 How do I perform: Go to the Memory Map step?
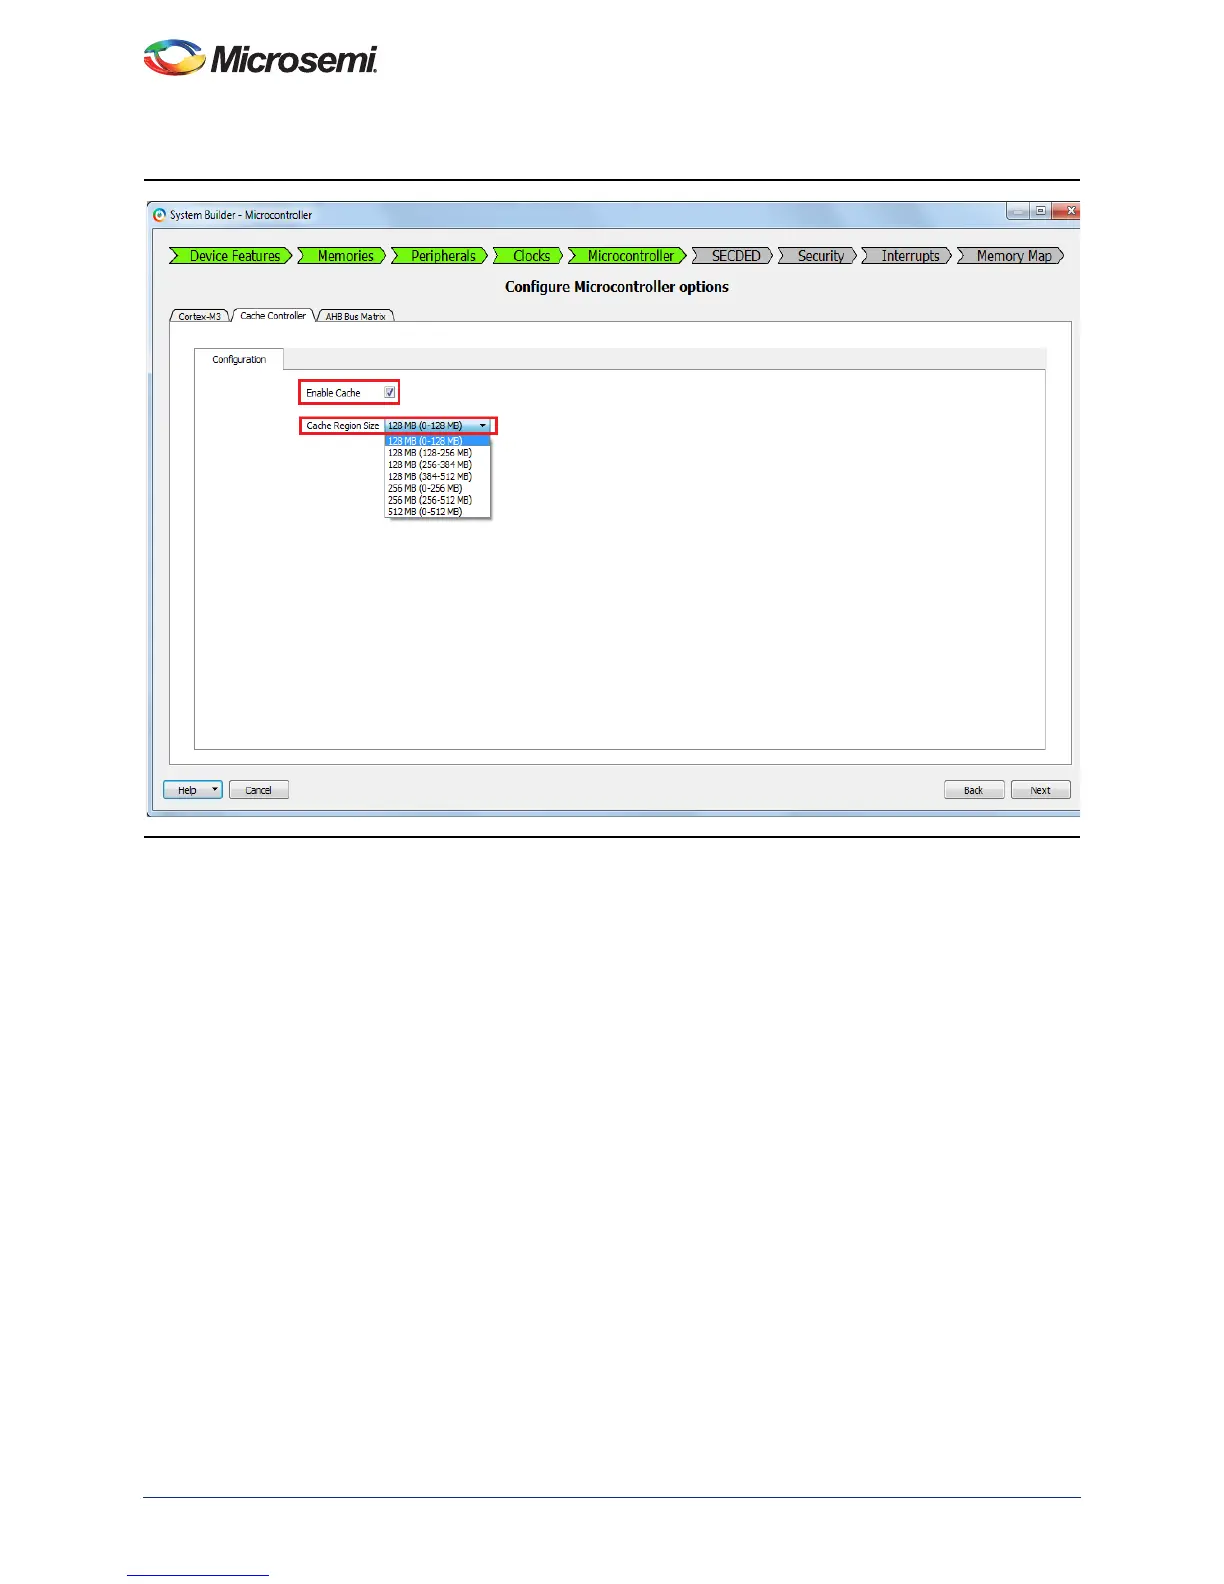coord(1011,256)
